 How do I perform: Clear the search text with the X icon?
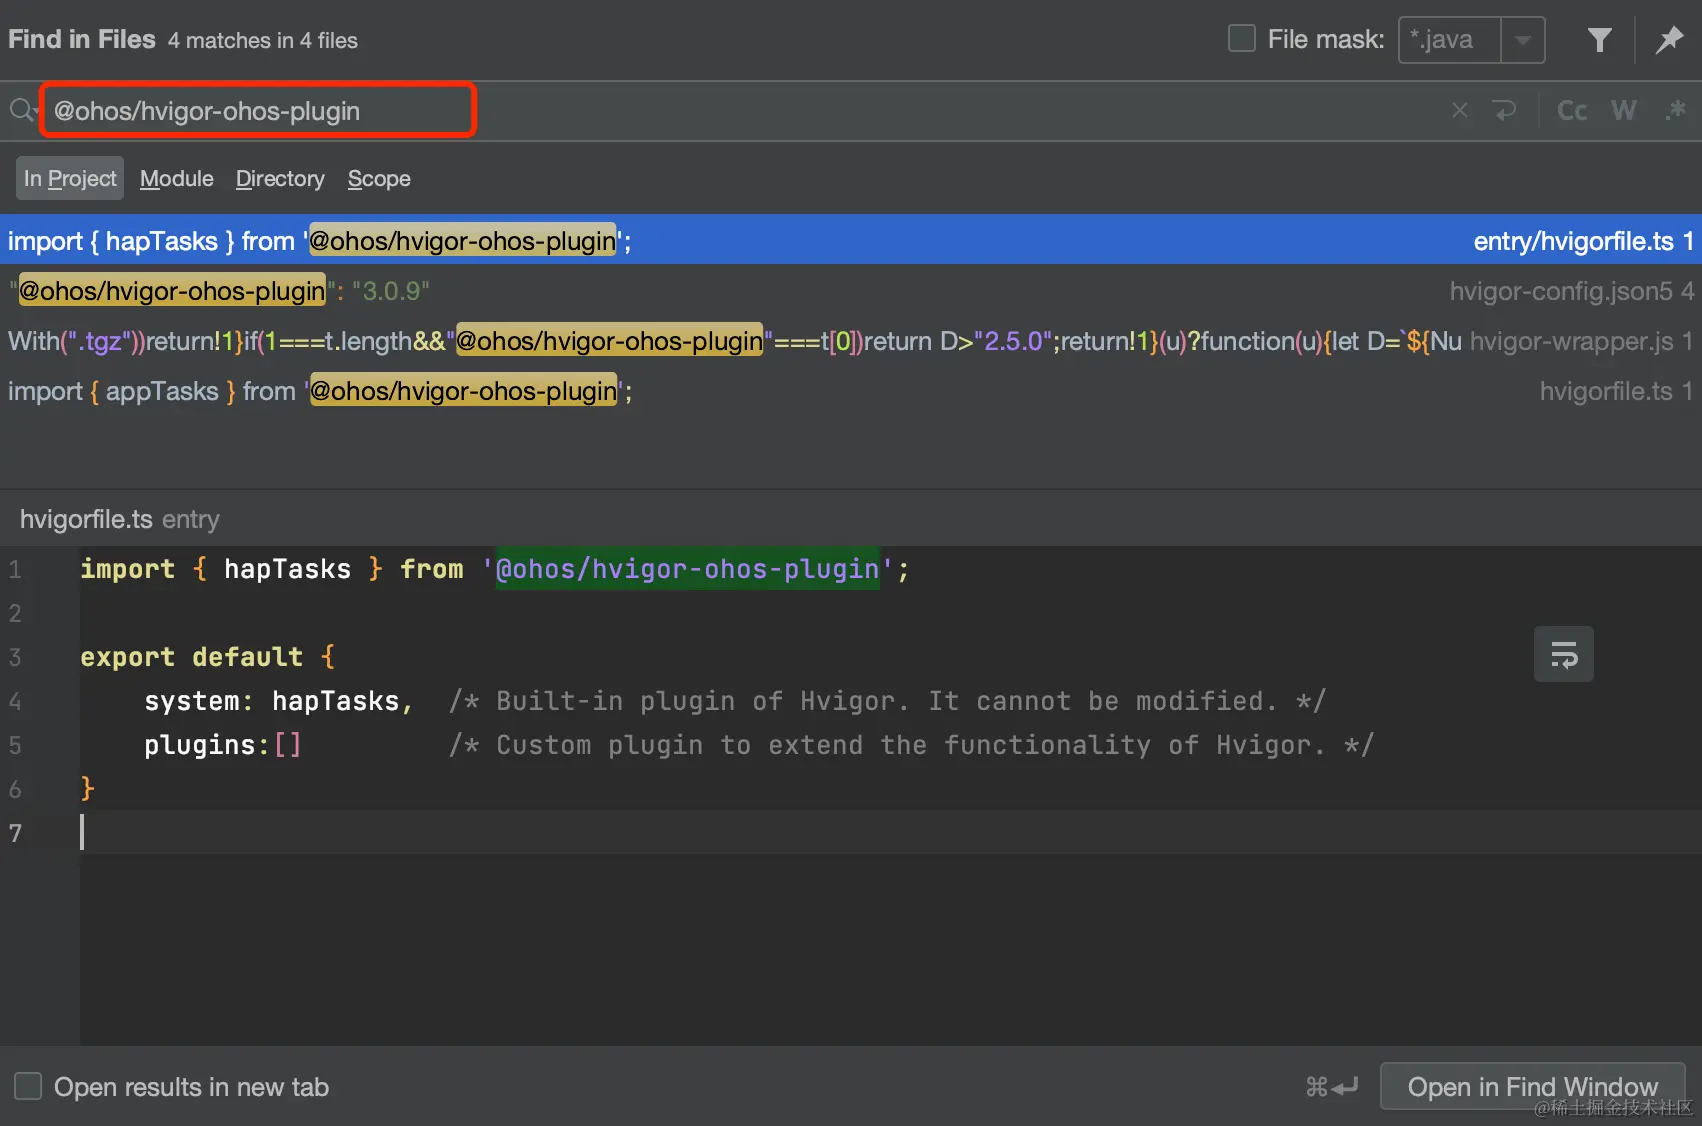pyautogui.click(x=1460, y=111)
